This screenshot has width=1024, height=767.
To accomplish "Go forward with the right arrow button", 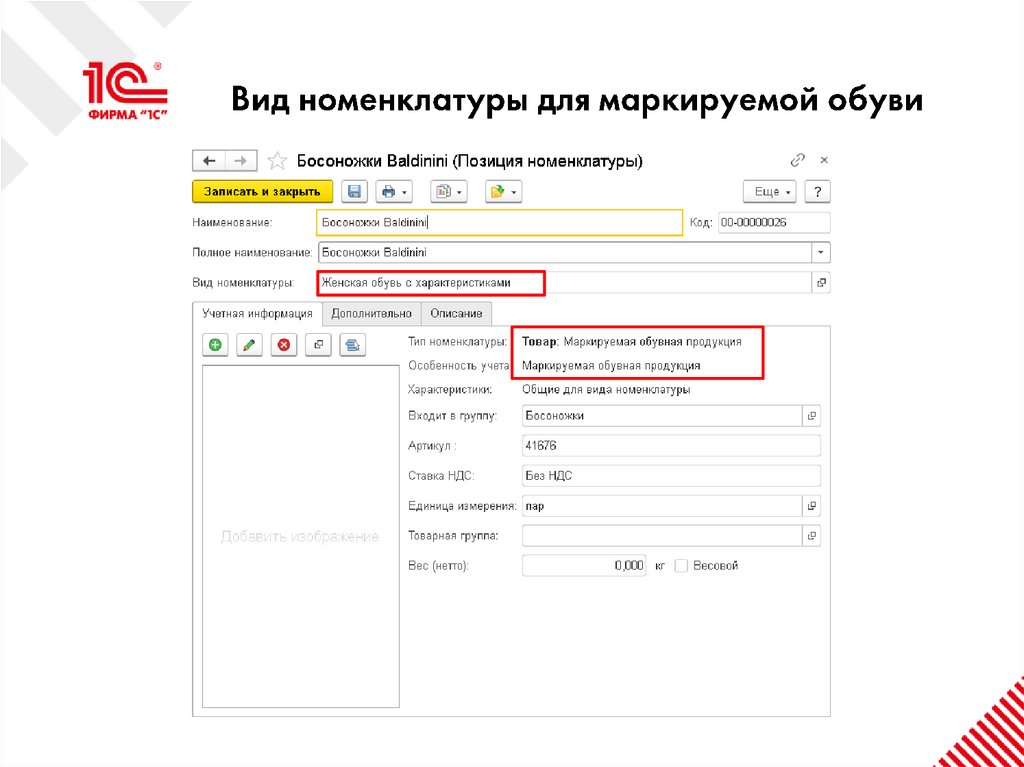I will click(x=241, y=161).
